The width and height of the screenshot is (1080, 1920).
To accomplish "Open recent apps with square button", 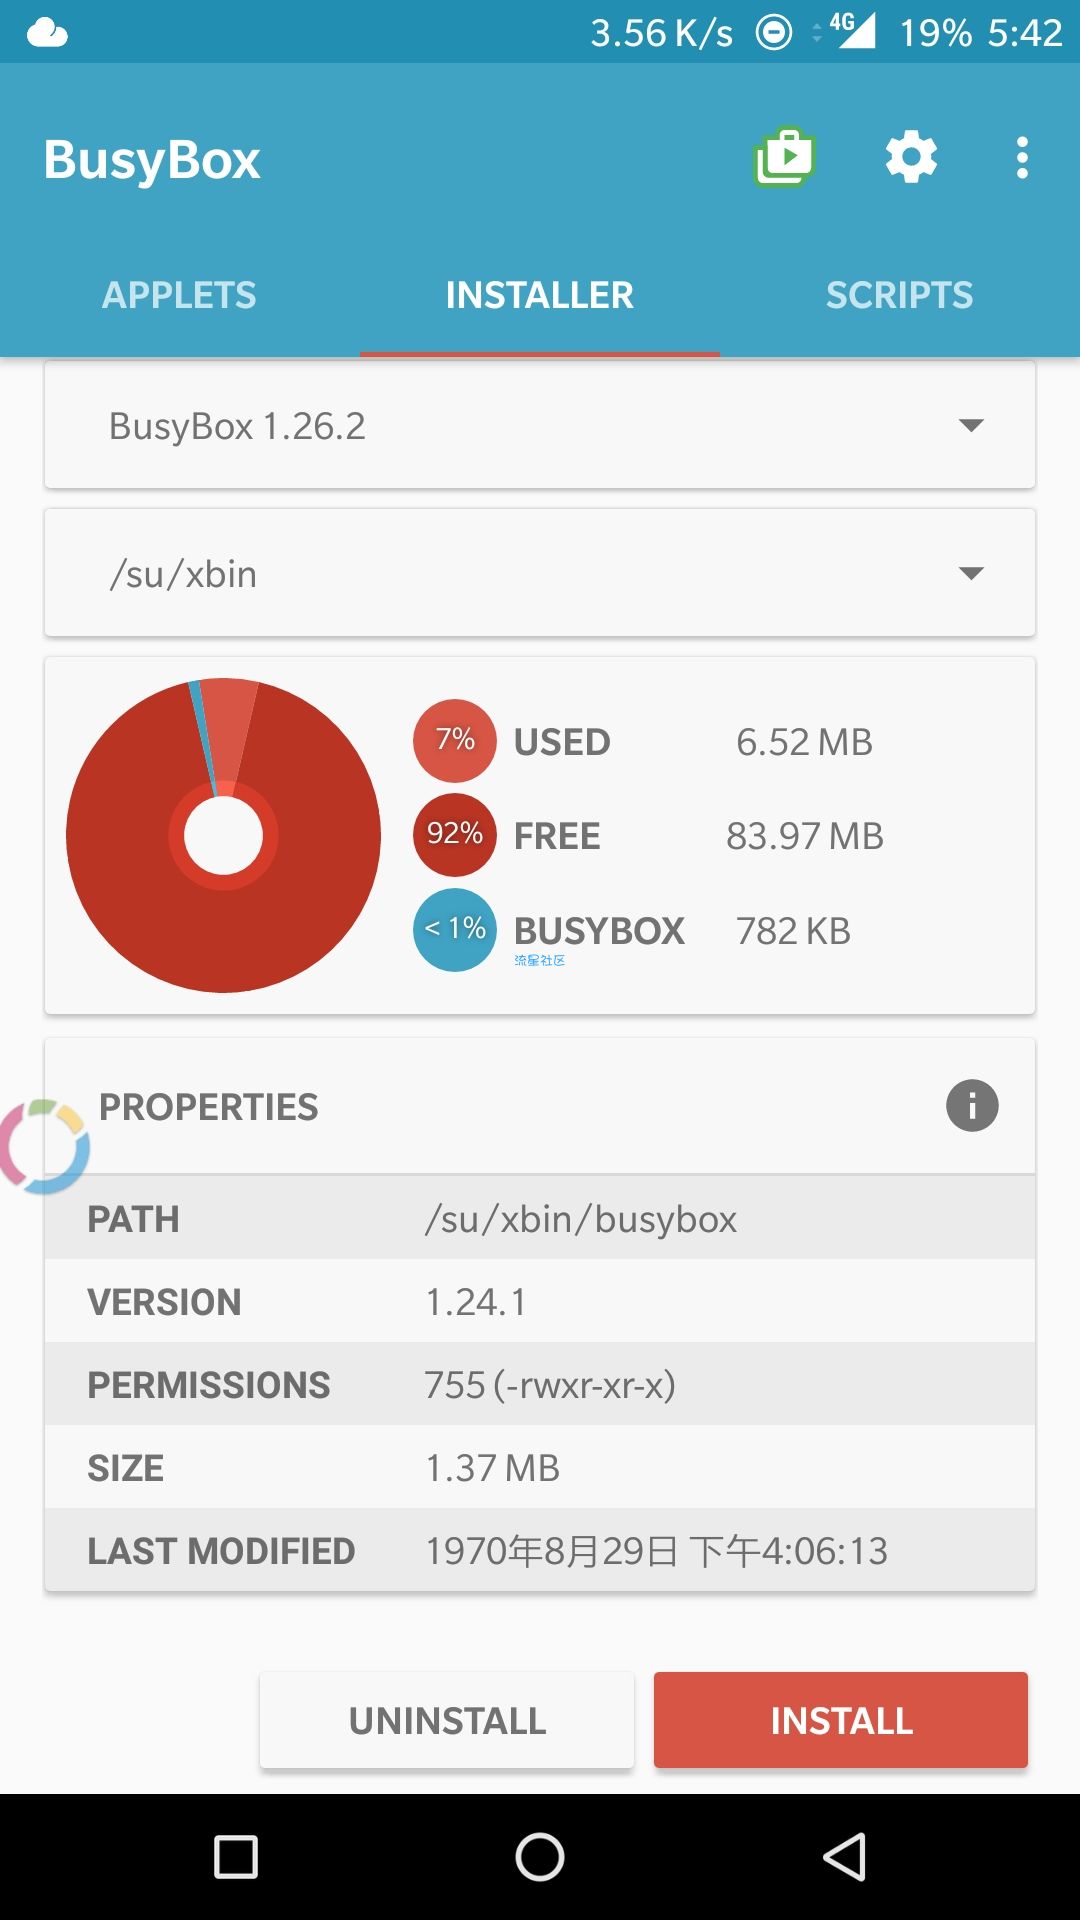I will tap(236, 1857).
